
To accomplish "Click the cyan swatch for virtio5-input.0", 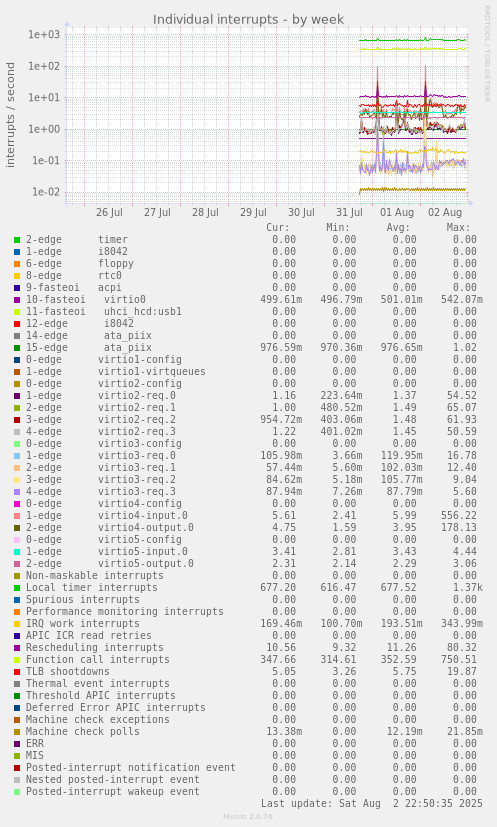I will (17, 552).
